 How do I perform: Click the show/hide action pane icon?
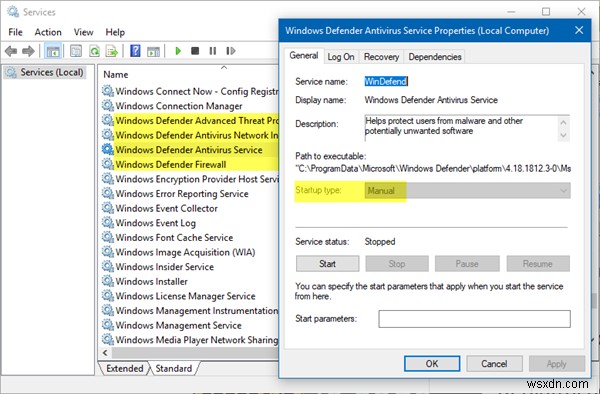[x=153, y=51]
